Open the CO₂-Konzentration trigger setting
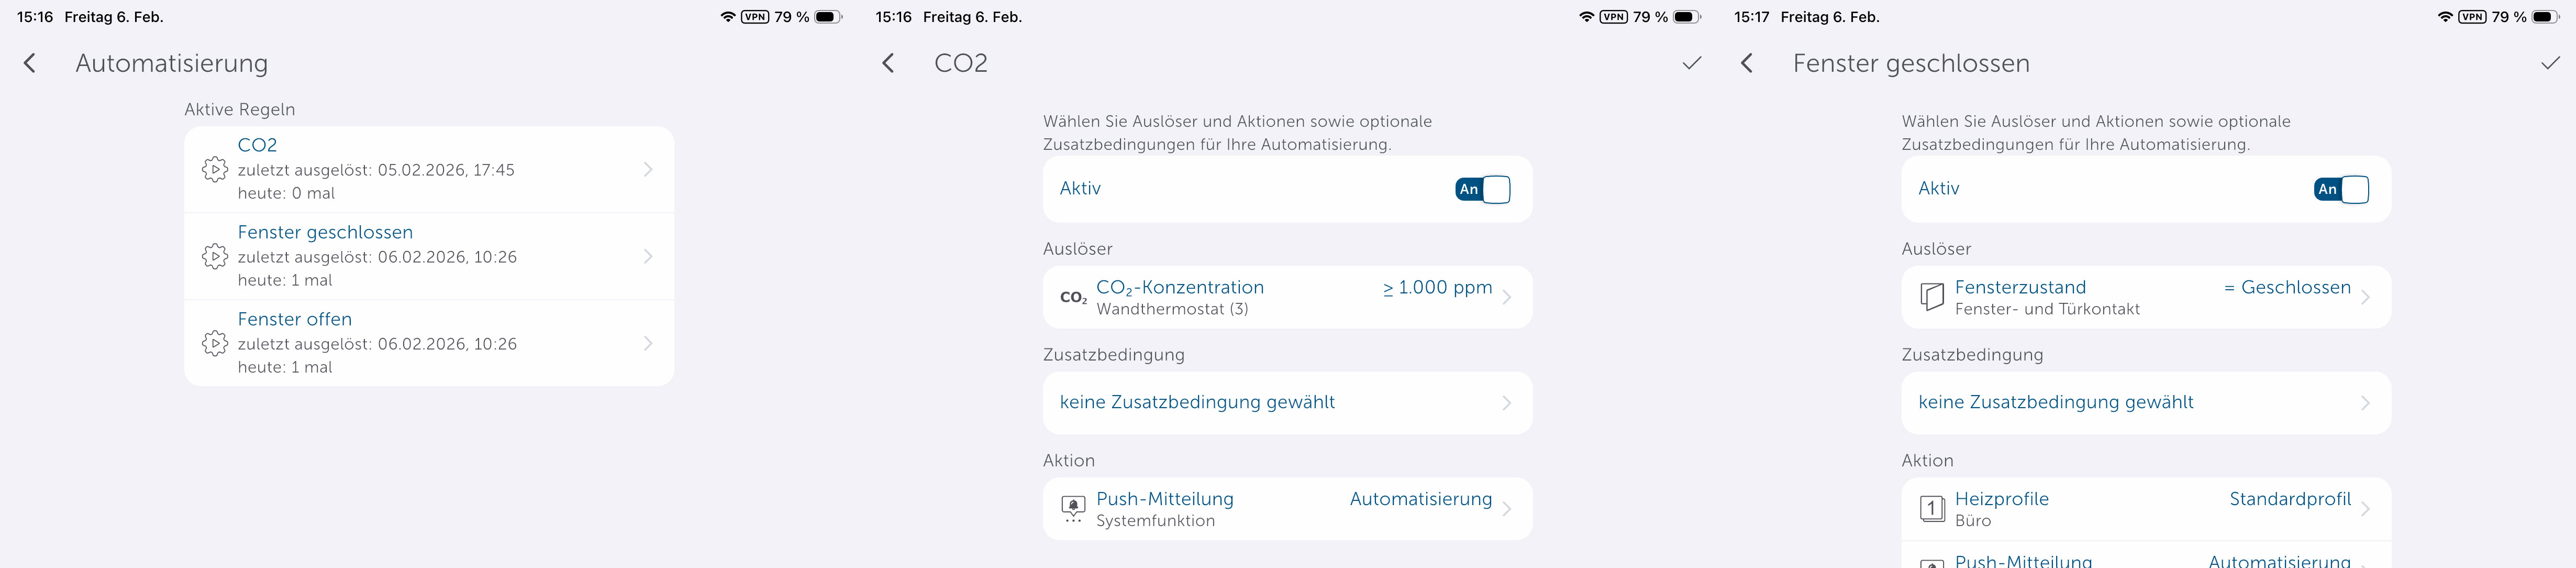The width and height of the screenshot is (2576, 568). pyautogui.click(x=1286, y=297)
